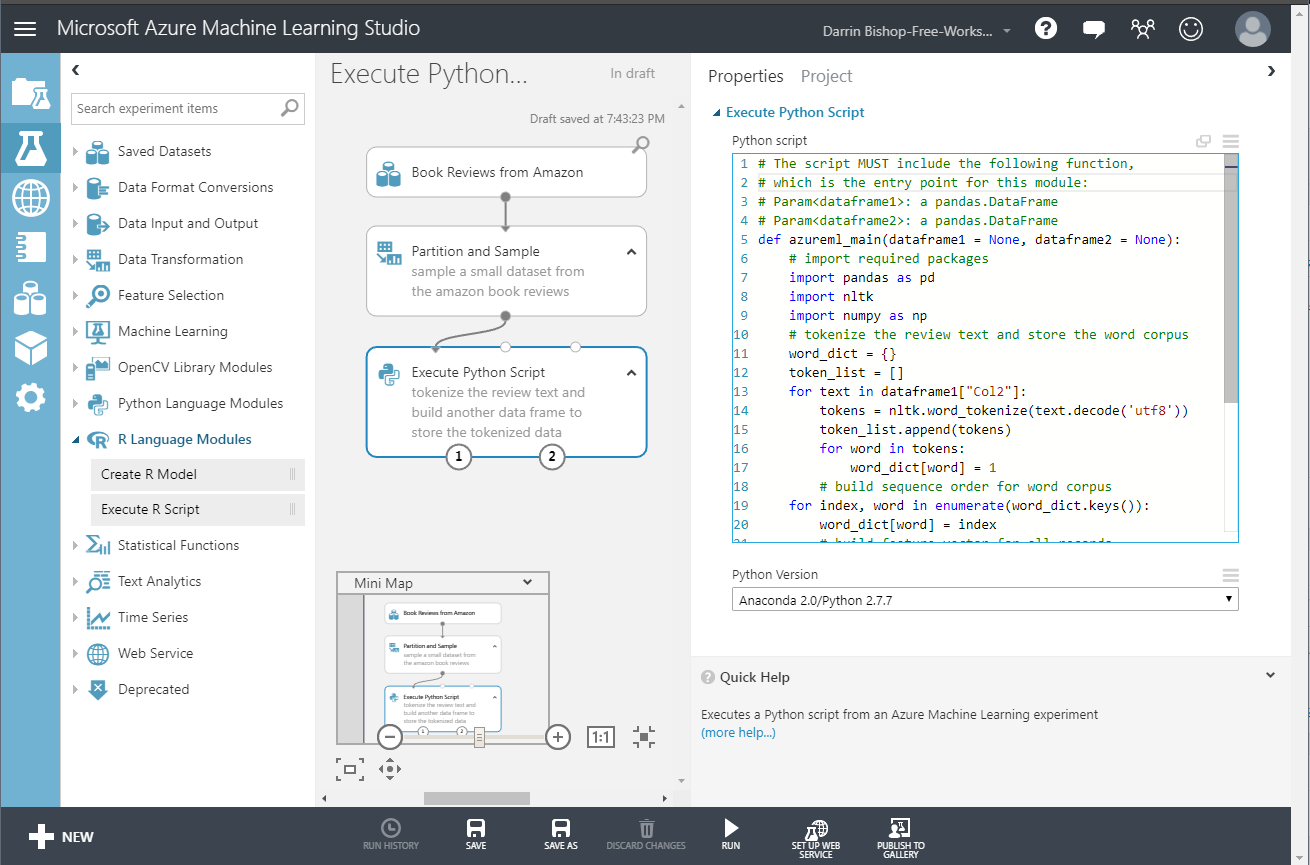1310x865 pixels.
Task: Open the hamburger navigation menu
Action: tap(25, 28)
